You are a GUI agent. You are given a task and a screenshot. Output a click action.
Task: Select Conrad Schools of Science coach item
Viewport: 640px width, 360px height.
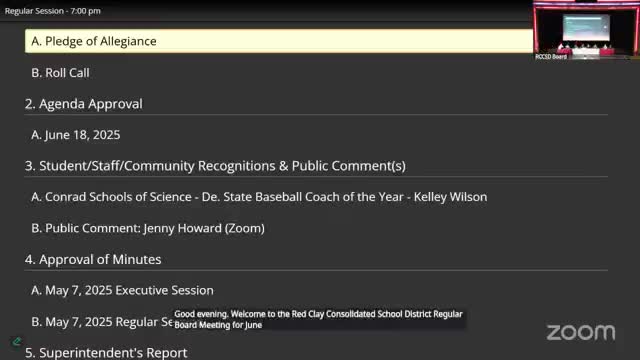[259, 197]
